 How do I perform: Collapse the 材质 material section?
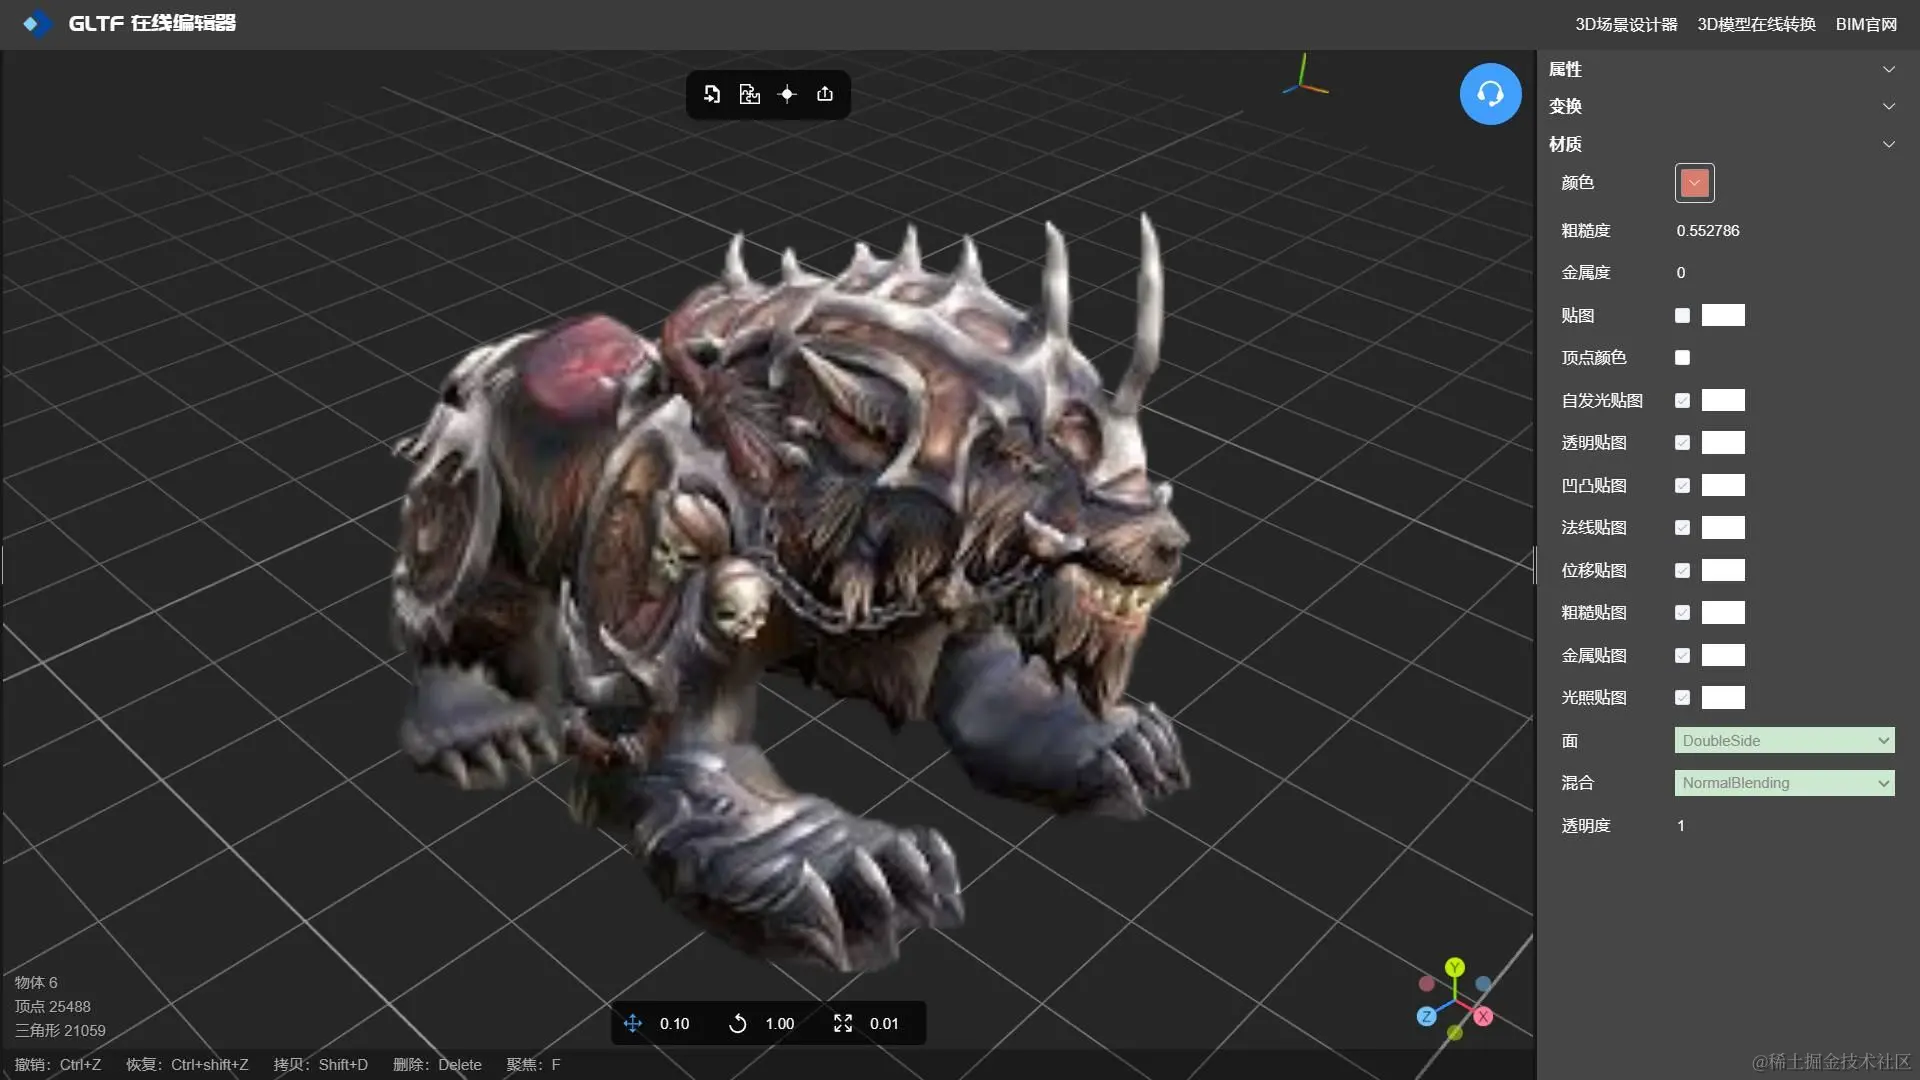1888,144
